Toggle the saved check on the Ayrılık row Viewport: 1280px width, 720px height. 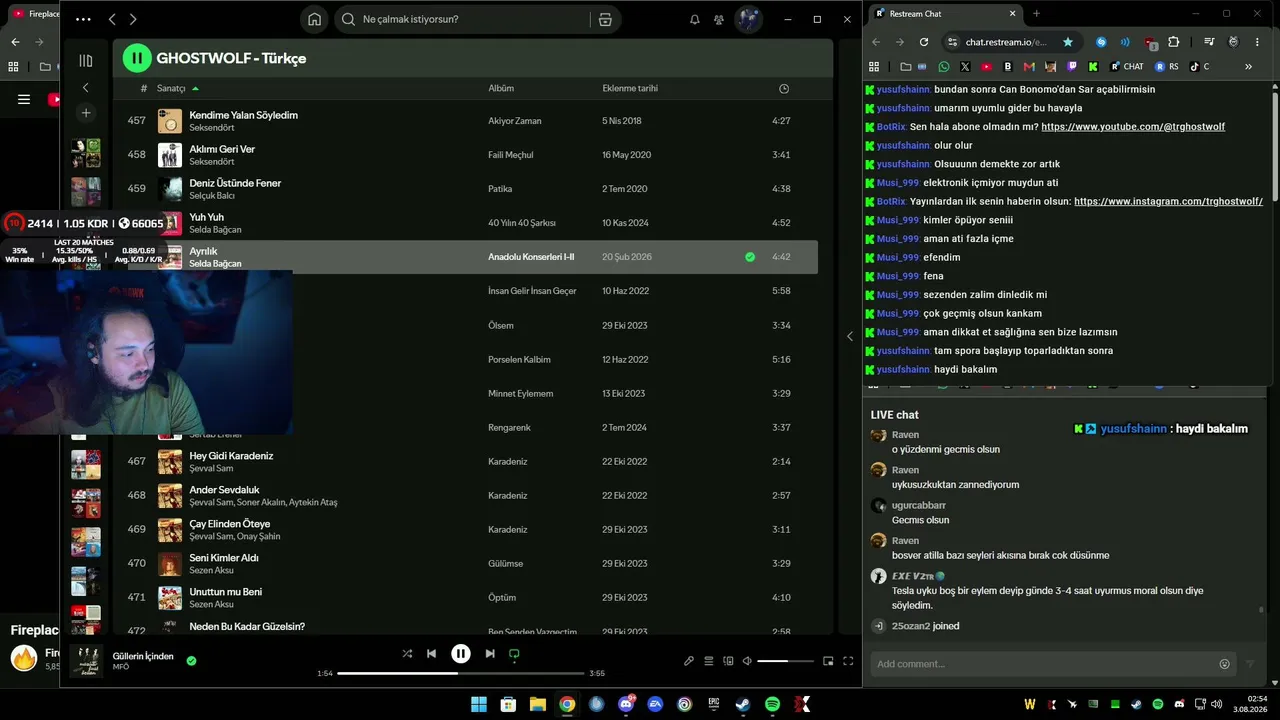tap(750, 257)
